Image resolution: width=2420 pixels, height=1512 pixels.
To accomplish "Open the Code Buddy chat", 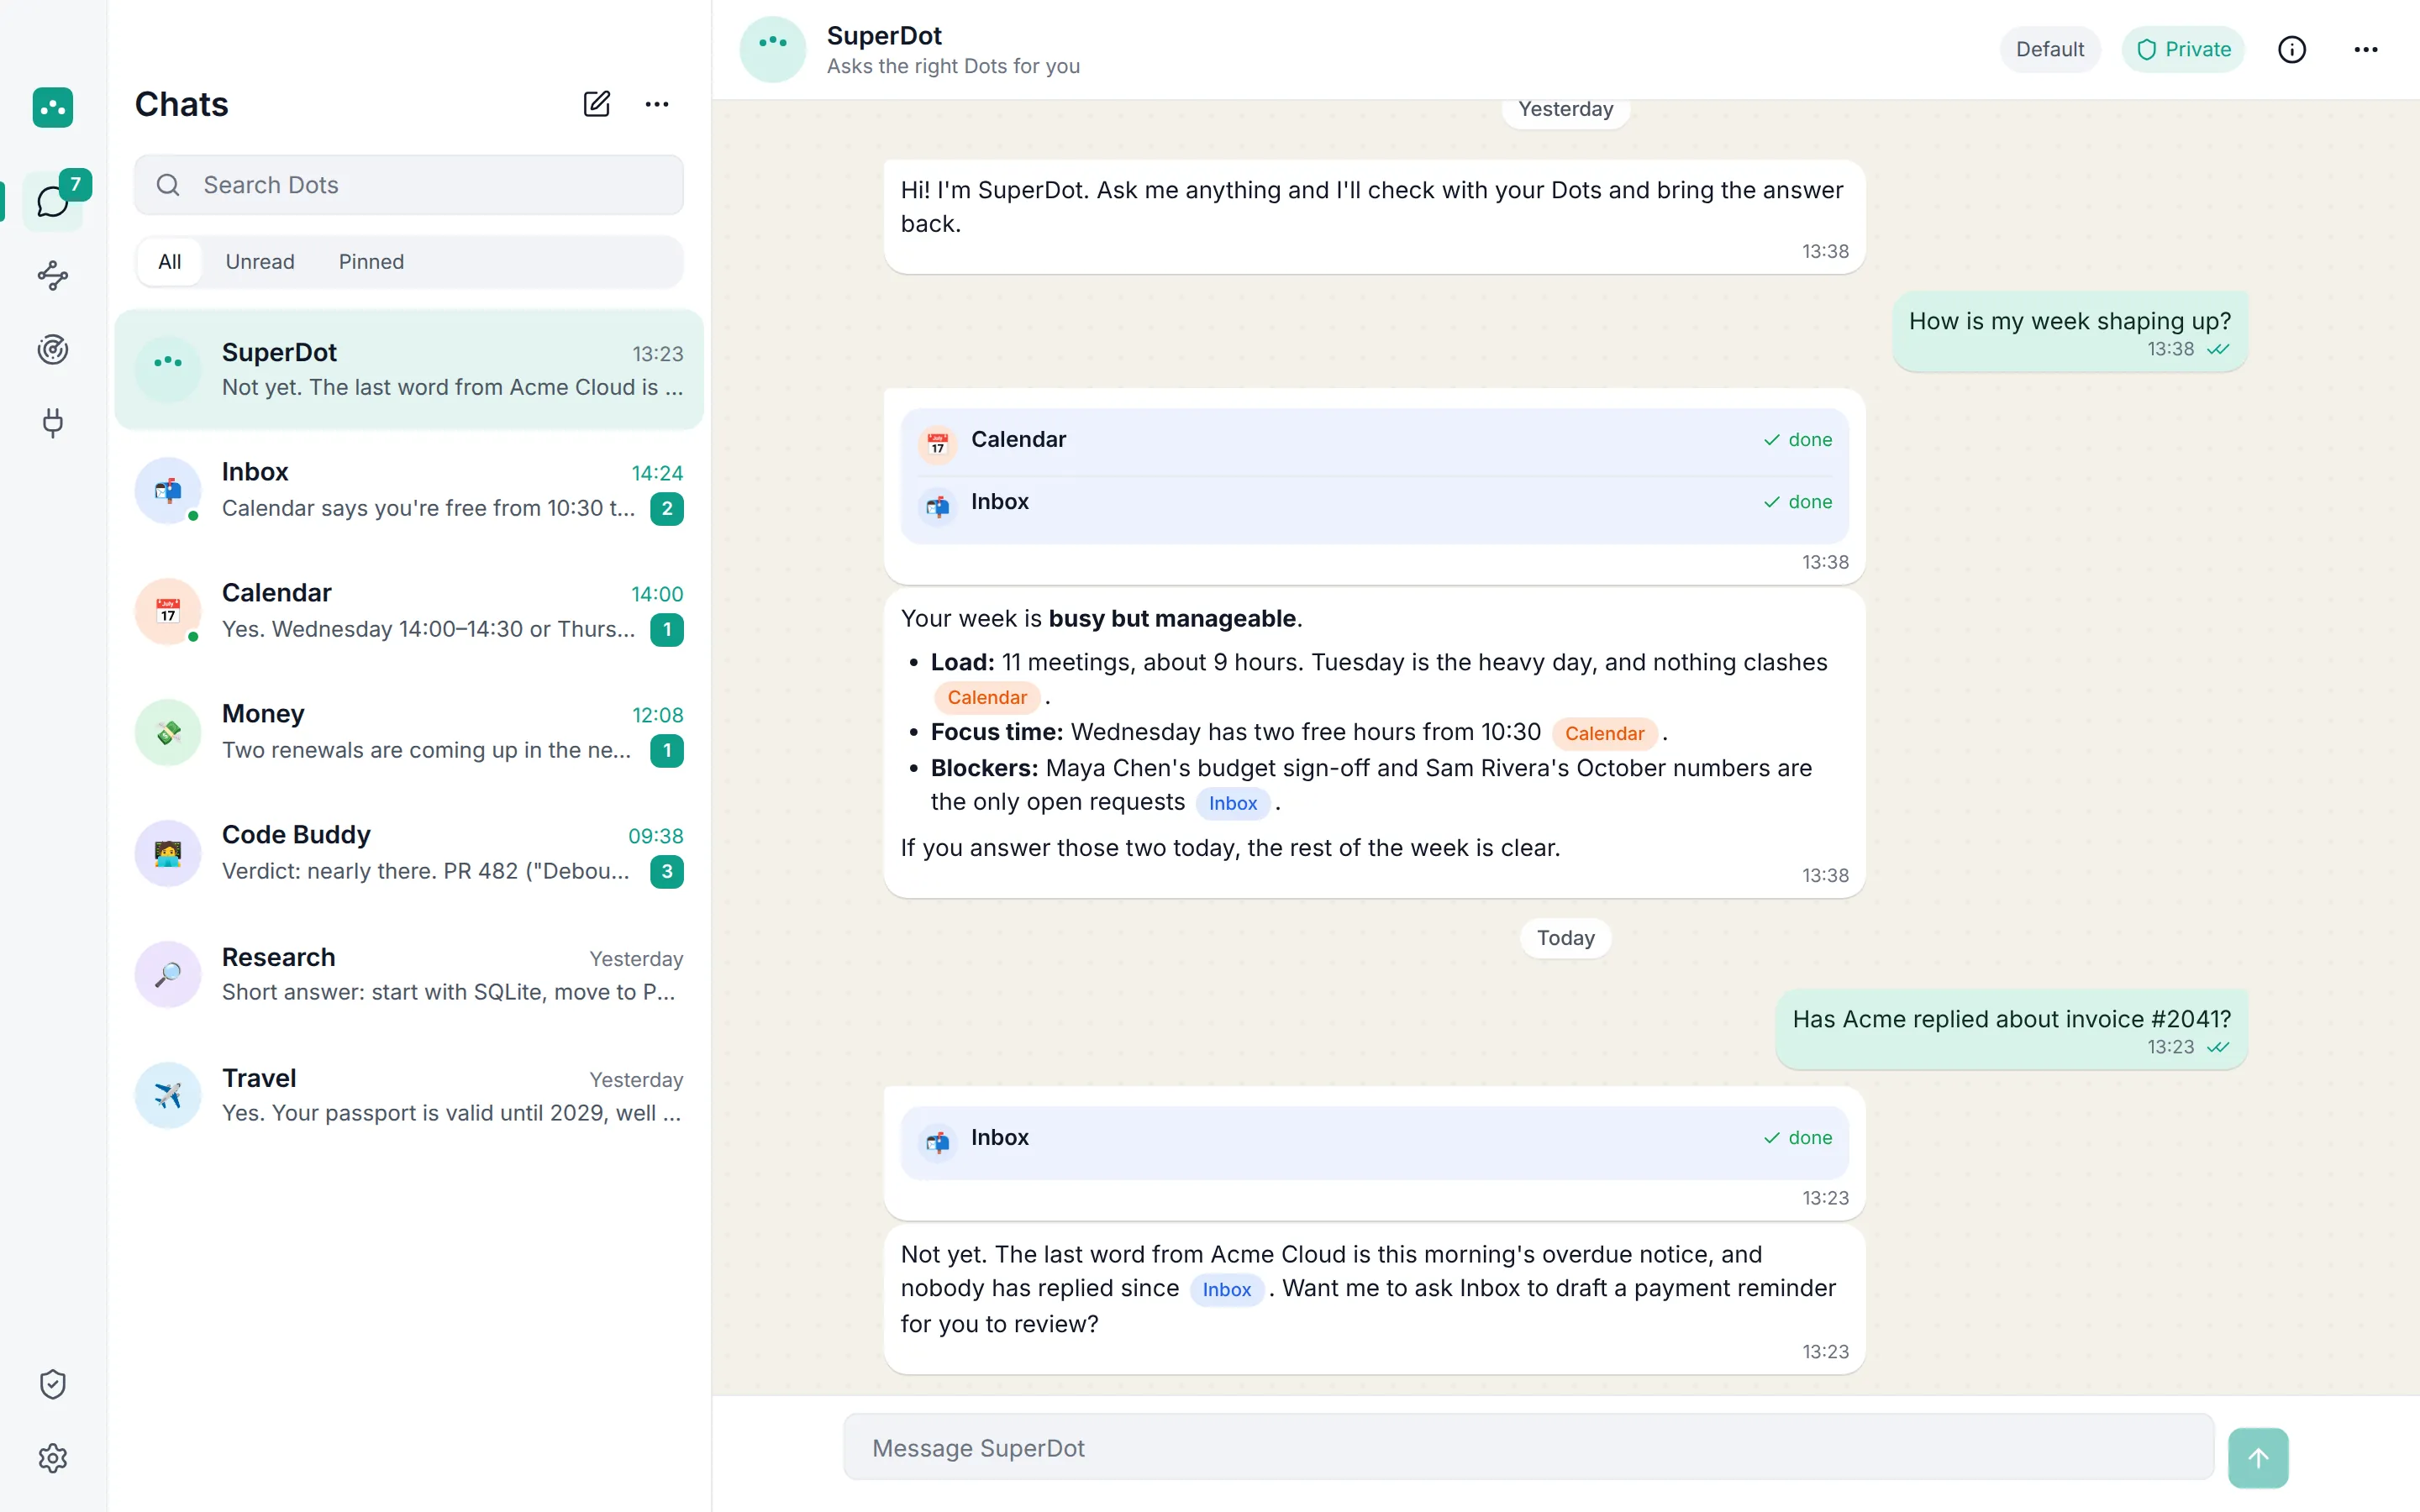I will click(x=409, y=854).
